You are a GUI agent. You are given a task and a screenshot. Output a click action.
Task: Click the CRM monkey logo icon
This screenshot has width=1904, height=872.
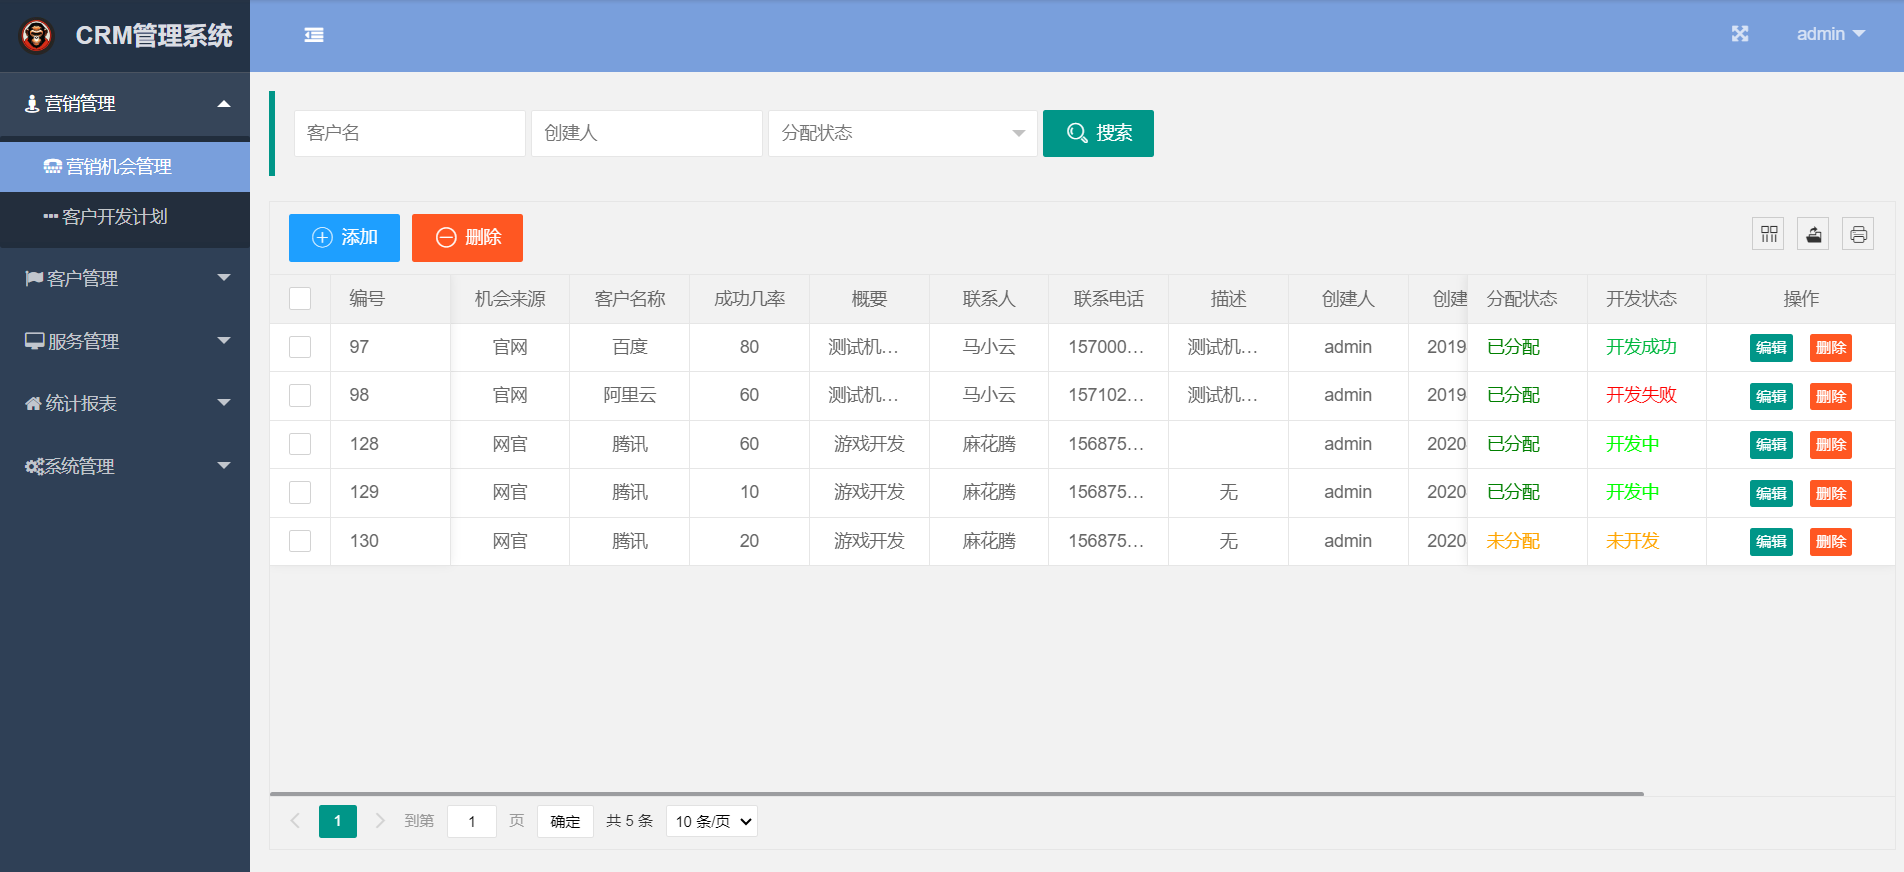37,36
